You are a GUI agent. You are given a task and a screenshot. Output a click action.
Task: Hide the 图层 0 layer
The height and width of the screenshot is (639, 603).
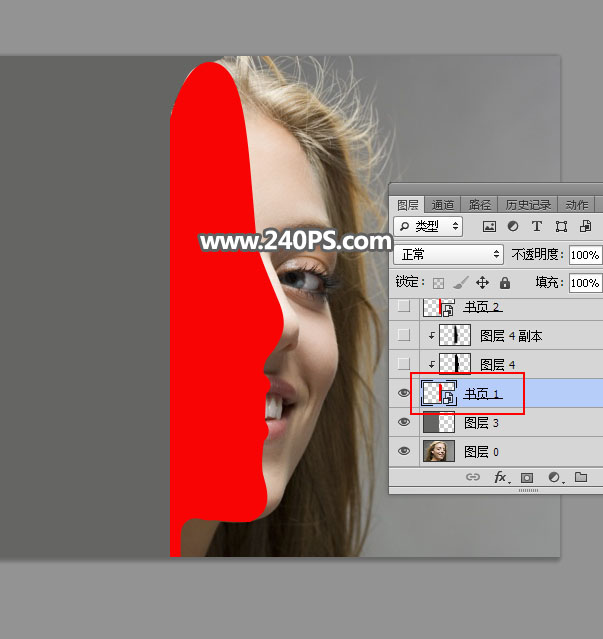(404, 451)
